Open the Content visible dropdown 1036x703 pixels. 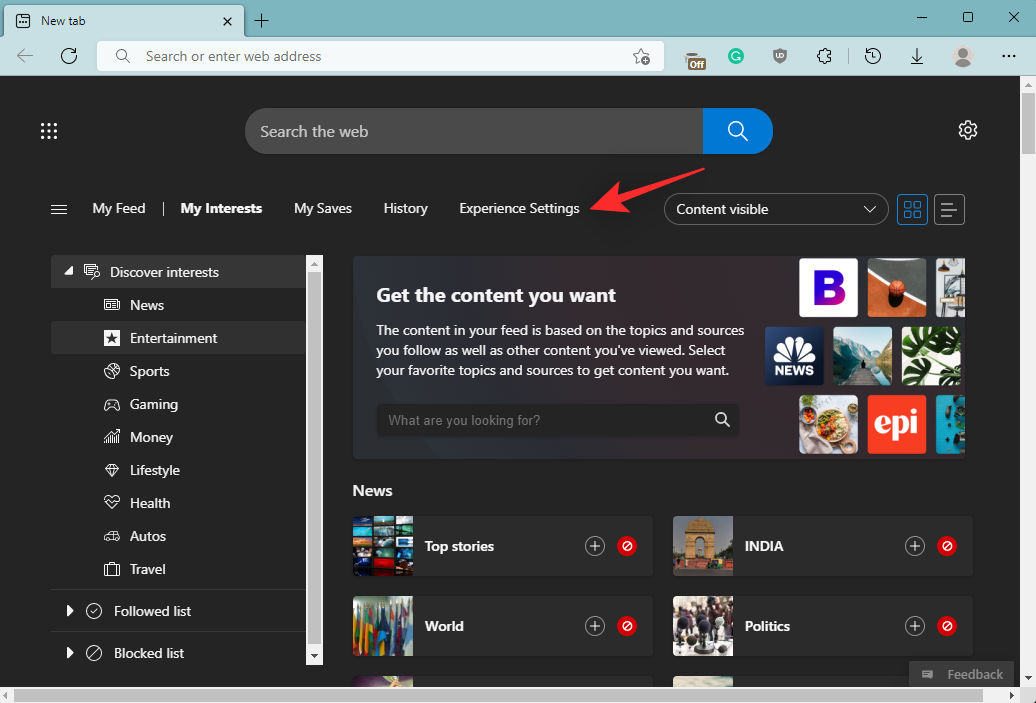775,209
